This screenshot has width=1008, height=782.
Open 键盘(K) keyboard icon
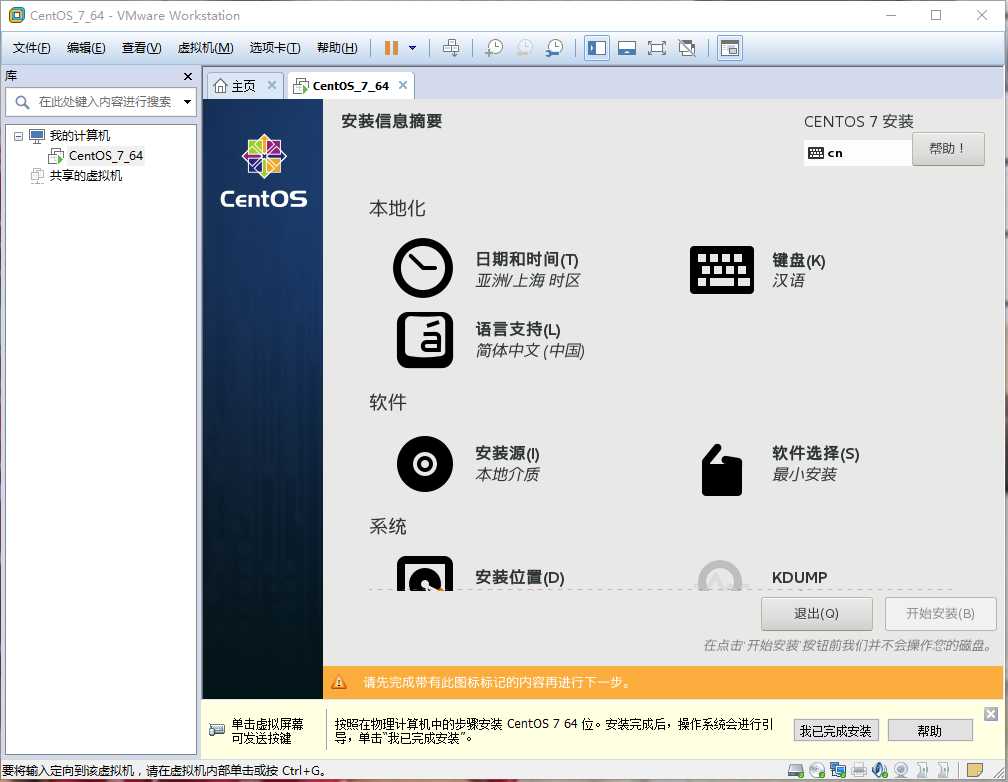tap(721, 269)
